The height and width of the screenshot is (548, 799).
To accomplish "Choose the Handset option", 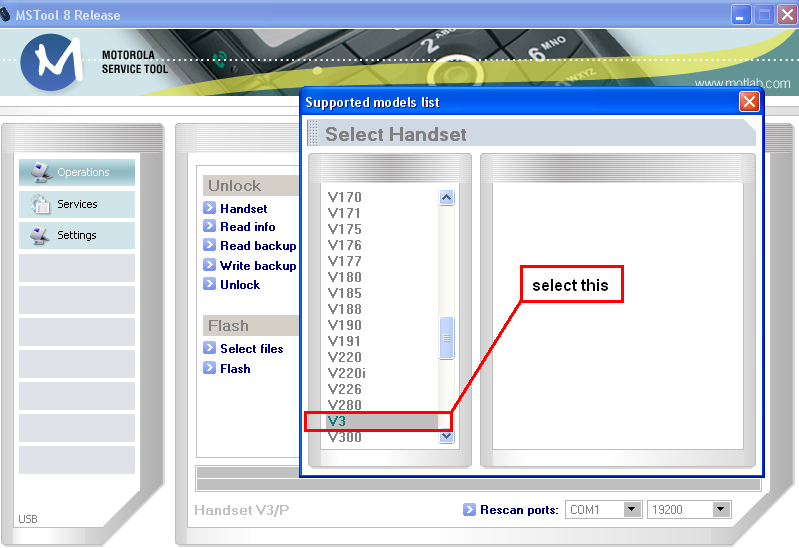I will [x=244, y=208].
